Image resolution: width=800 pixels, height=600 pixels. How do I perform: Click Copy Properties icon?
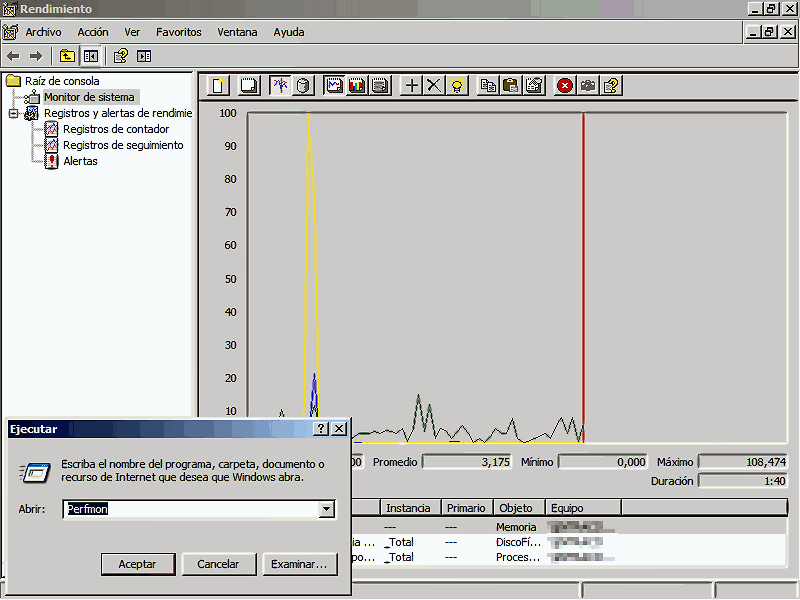[x=488, y=85]
